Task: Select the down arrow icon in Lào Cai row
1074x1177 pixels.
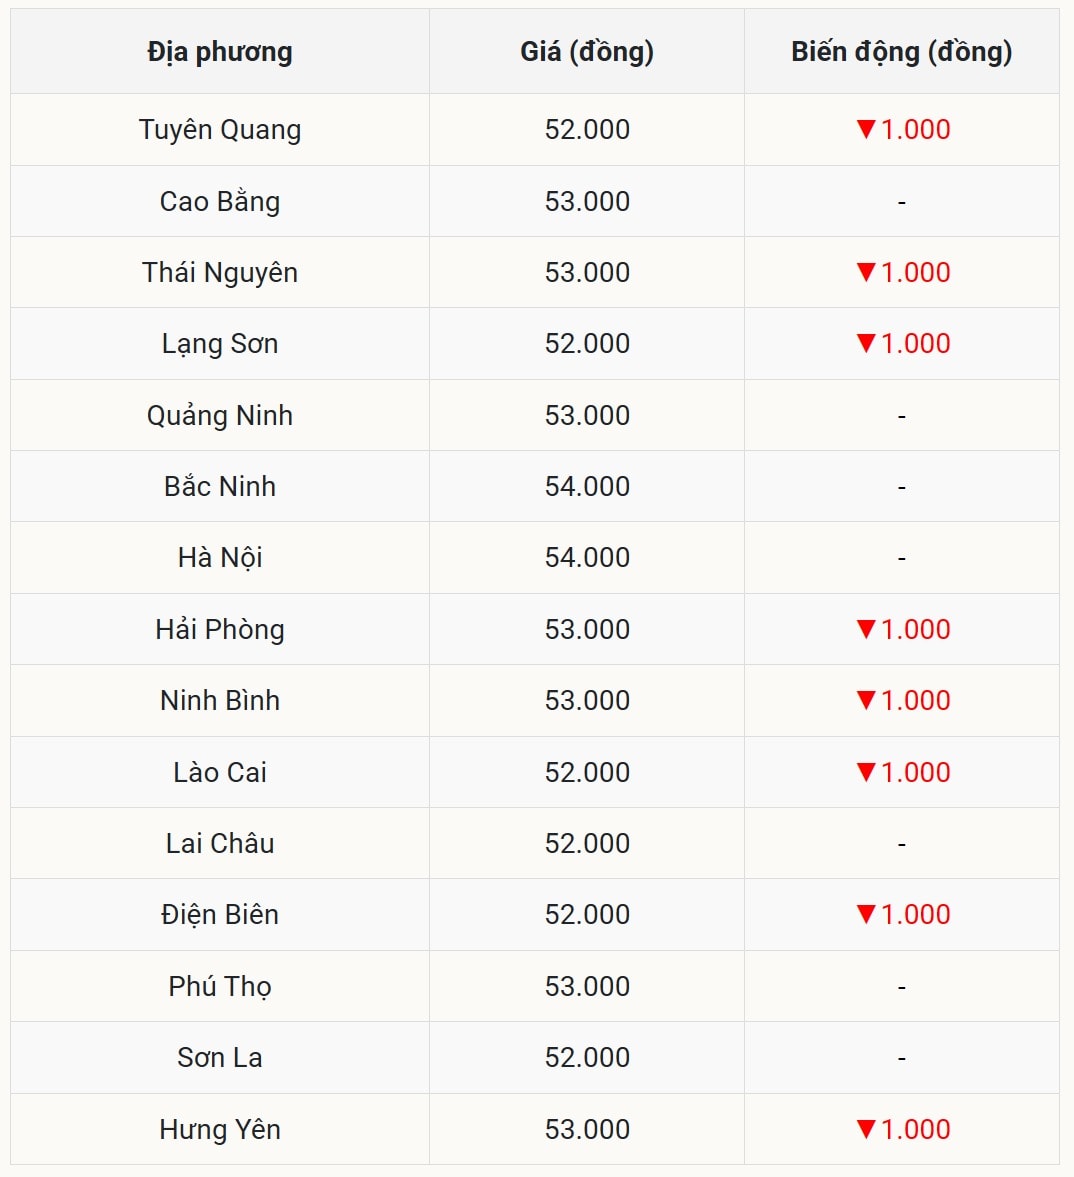Action: [866, 772]
